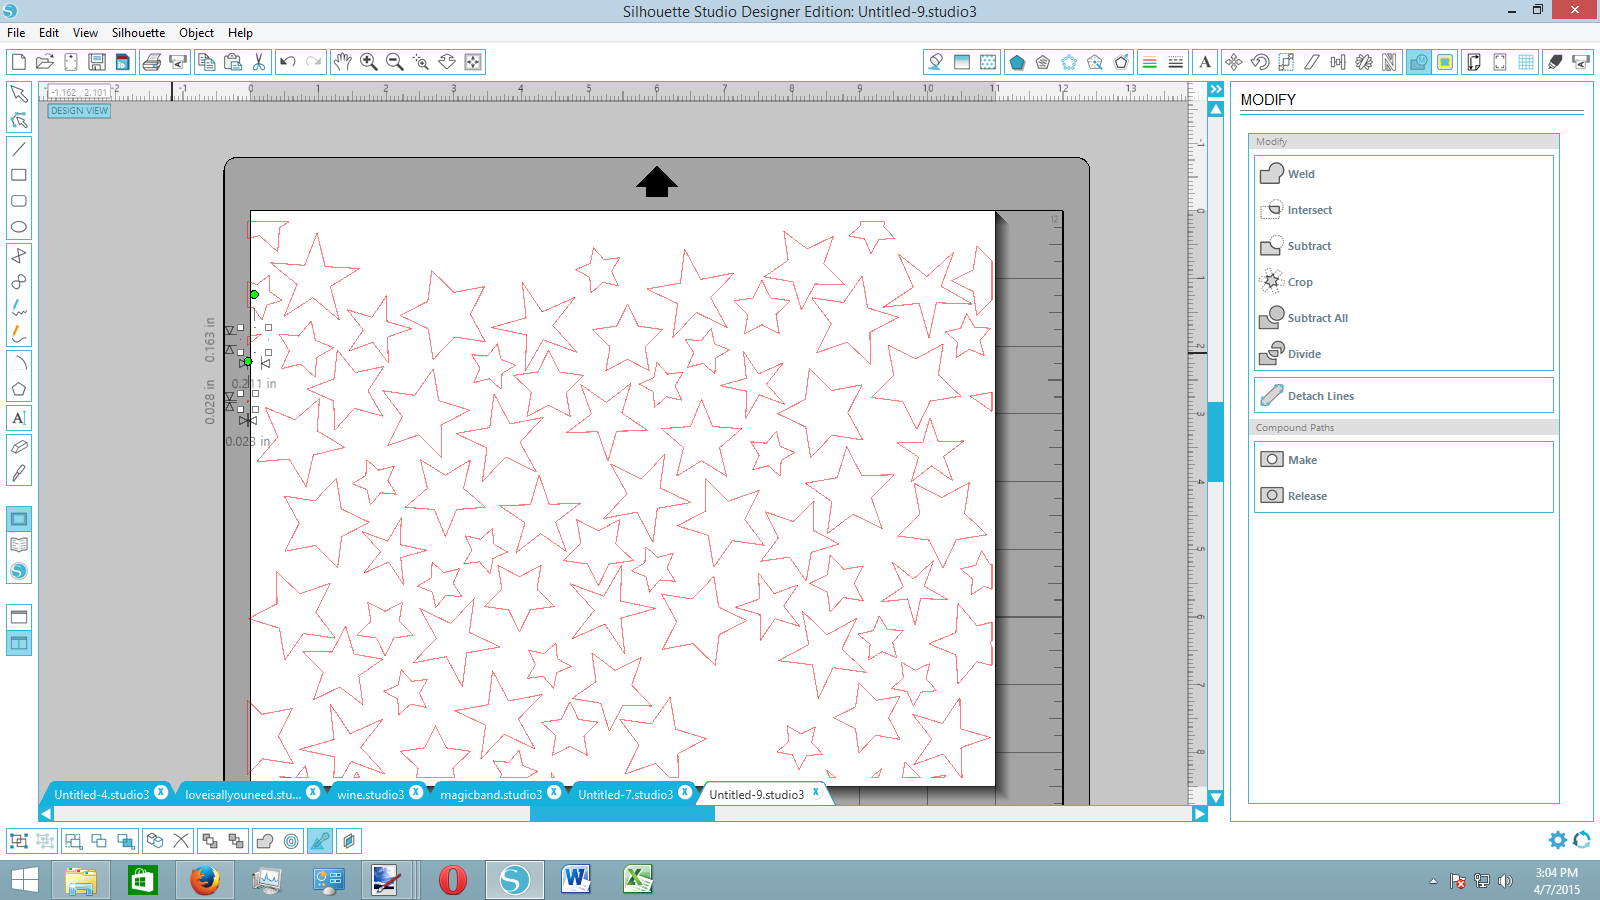1600x900 pixels.
Task: Open the File menu
Action: point(16,33)
